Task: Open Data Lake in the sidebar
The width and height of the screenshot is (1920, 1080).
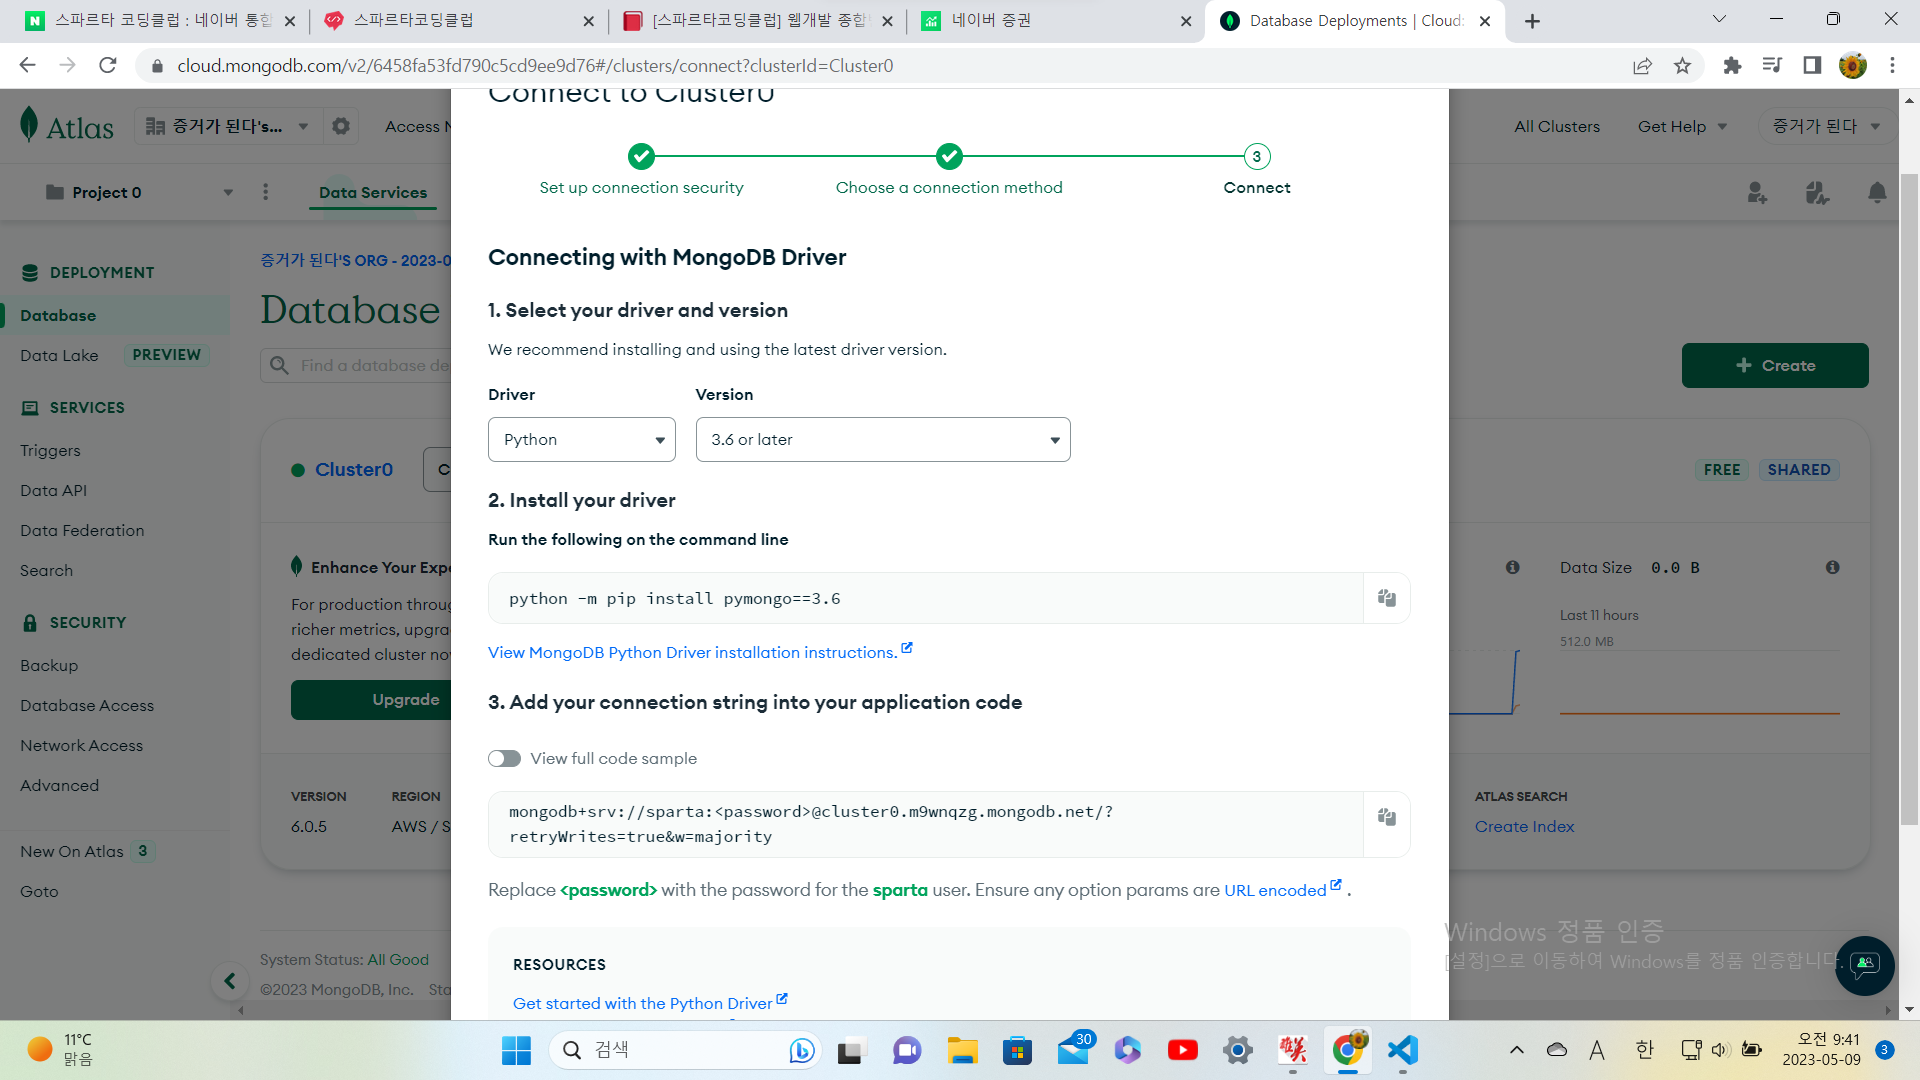Action: point(59,356)
